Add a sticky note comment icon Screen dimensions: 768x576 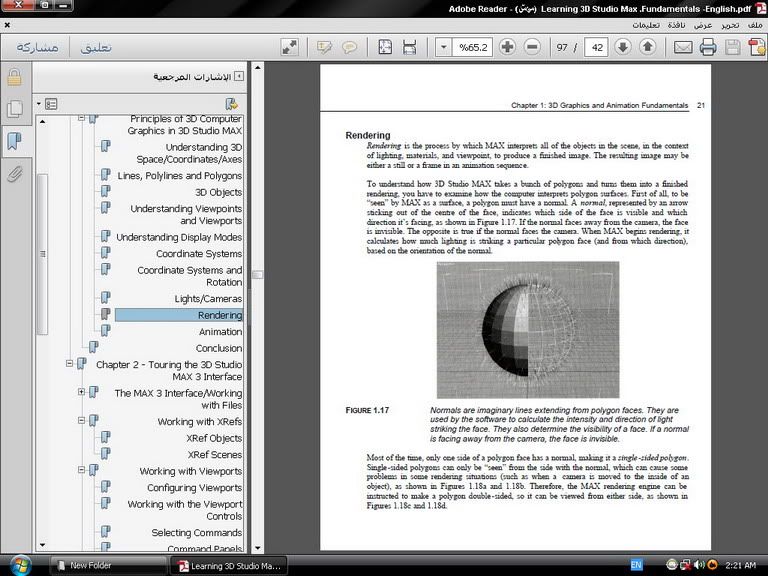click(349, 48)
